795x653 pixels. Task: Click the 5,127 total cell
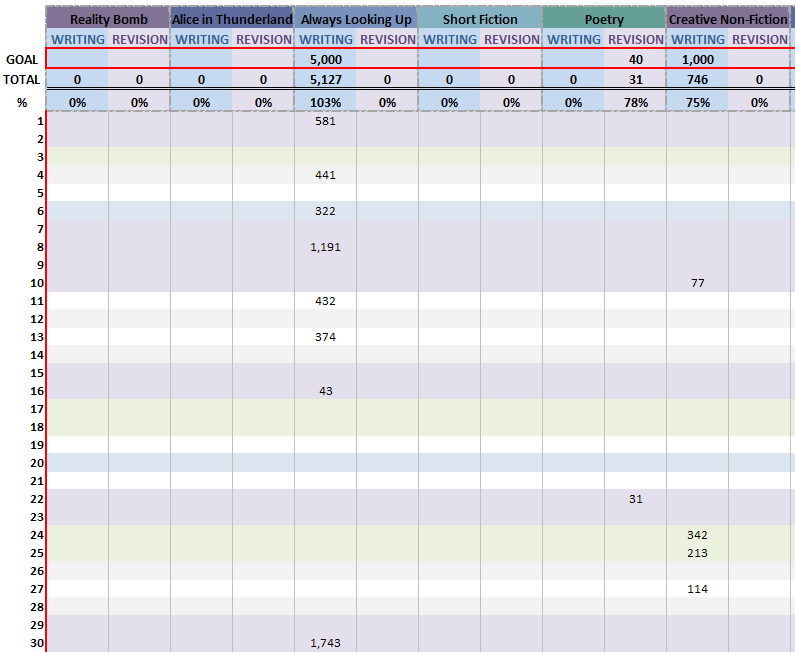(326, 80)
